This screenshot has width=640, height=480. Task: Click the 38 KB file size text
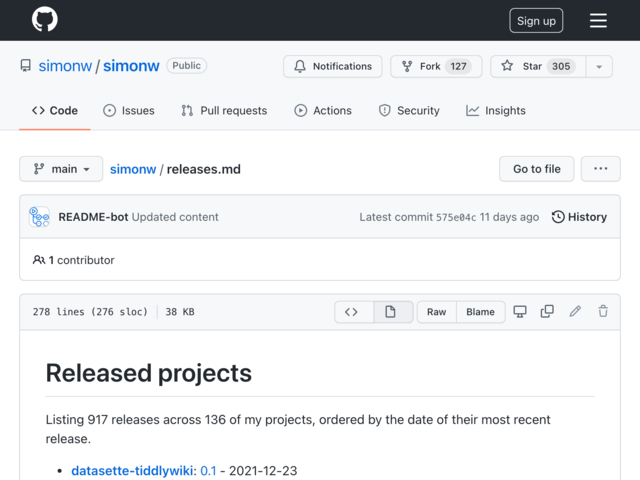point(180,312)
